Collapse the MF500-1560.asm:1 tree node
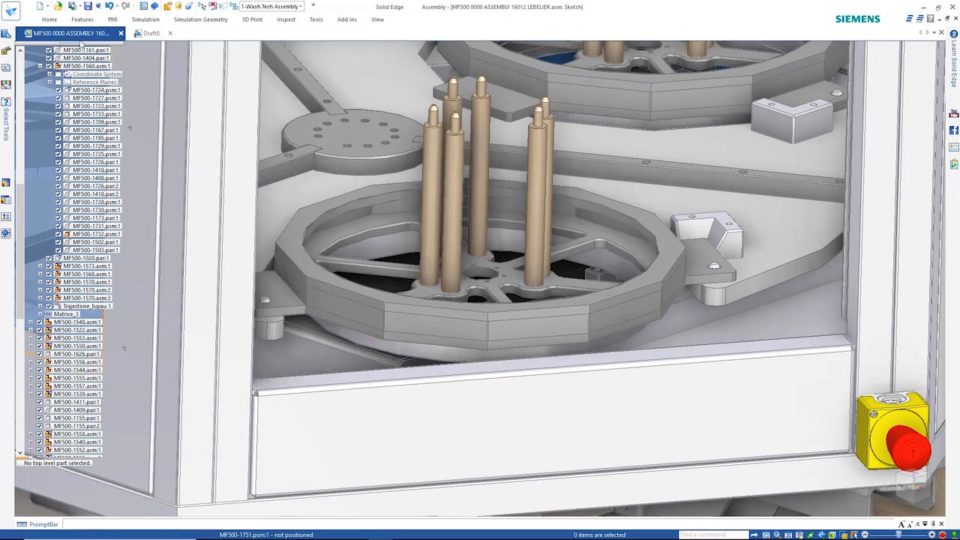This screenshot has height=540, width=960. [x=40, y=66]
